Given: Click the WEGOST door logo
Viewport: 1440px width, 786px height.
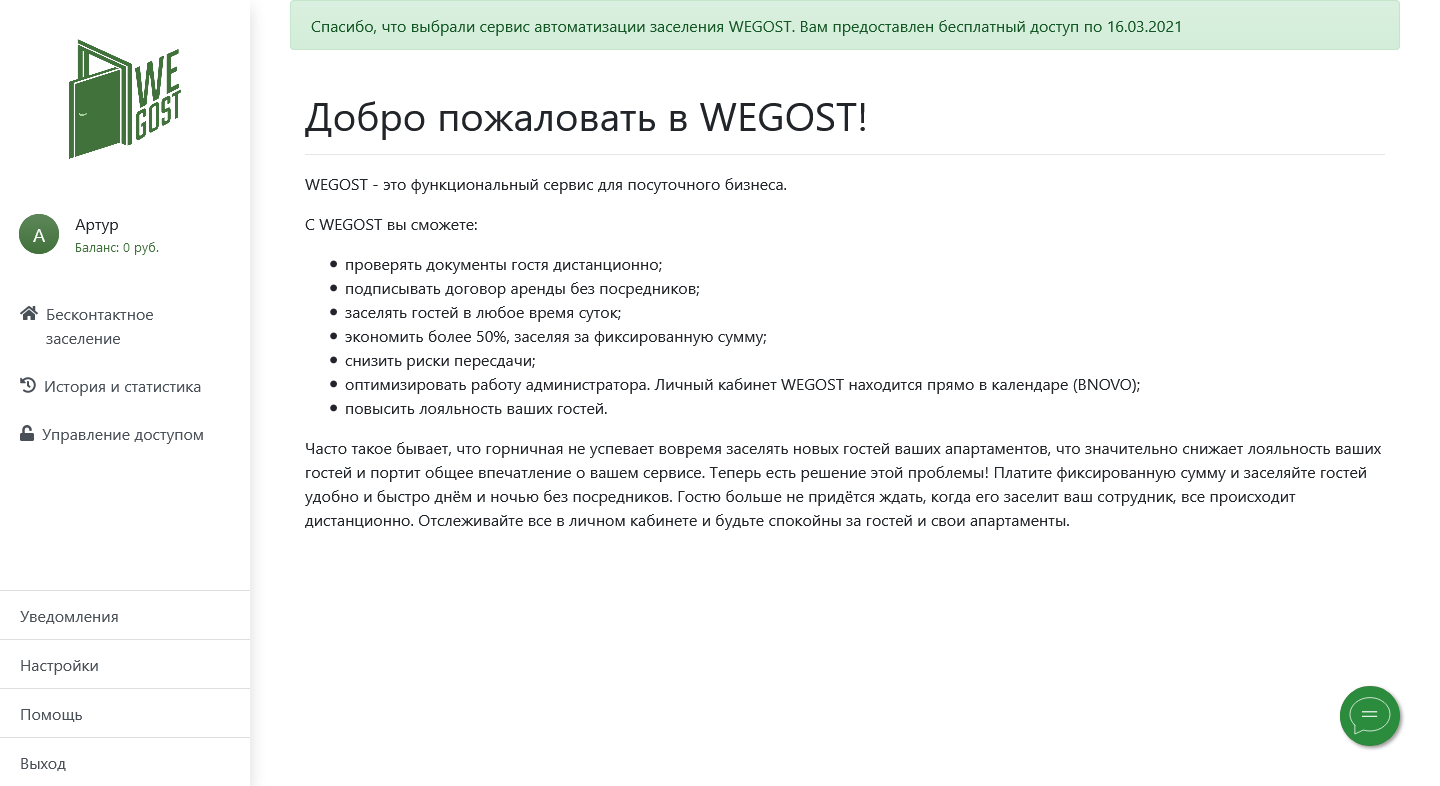Looking at the screenshot, I should [x=125, y=99].
